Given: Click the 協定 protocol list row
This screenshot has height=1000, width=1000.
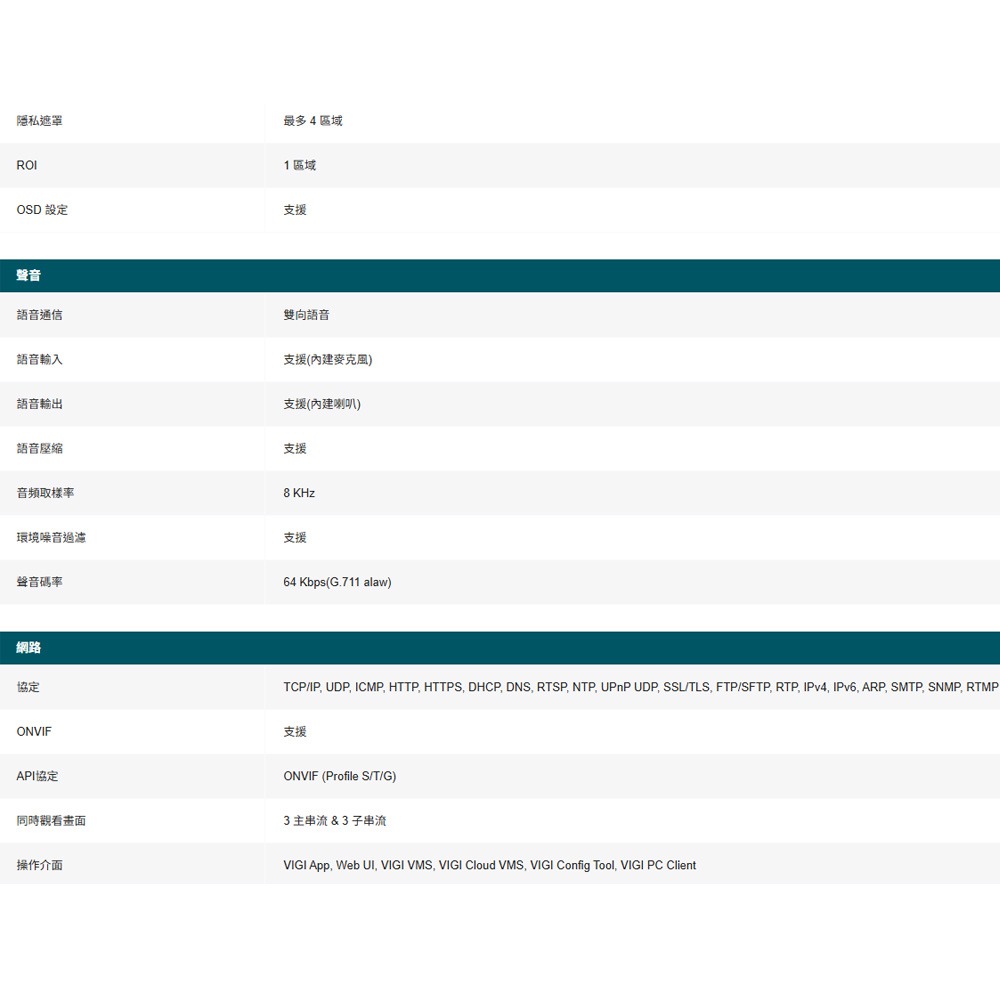Looking at the screenshot, I should [x=29, y=687].
